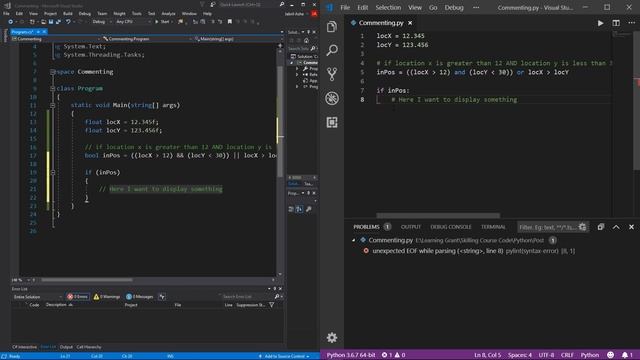Collapse Commenting.py group in Problems panel

click(x=353, y=240)
